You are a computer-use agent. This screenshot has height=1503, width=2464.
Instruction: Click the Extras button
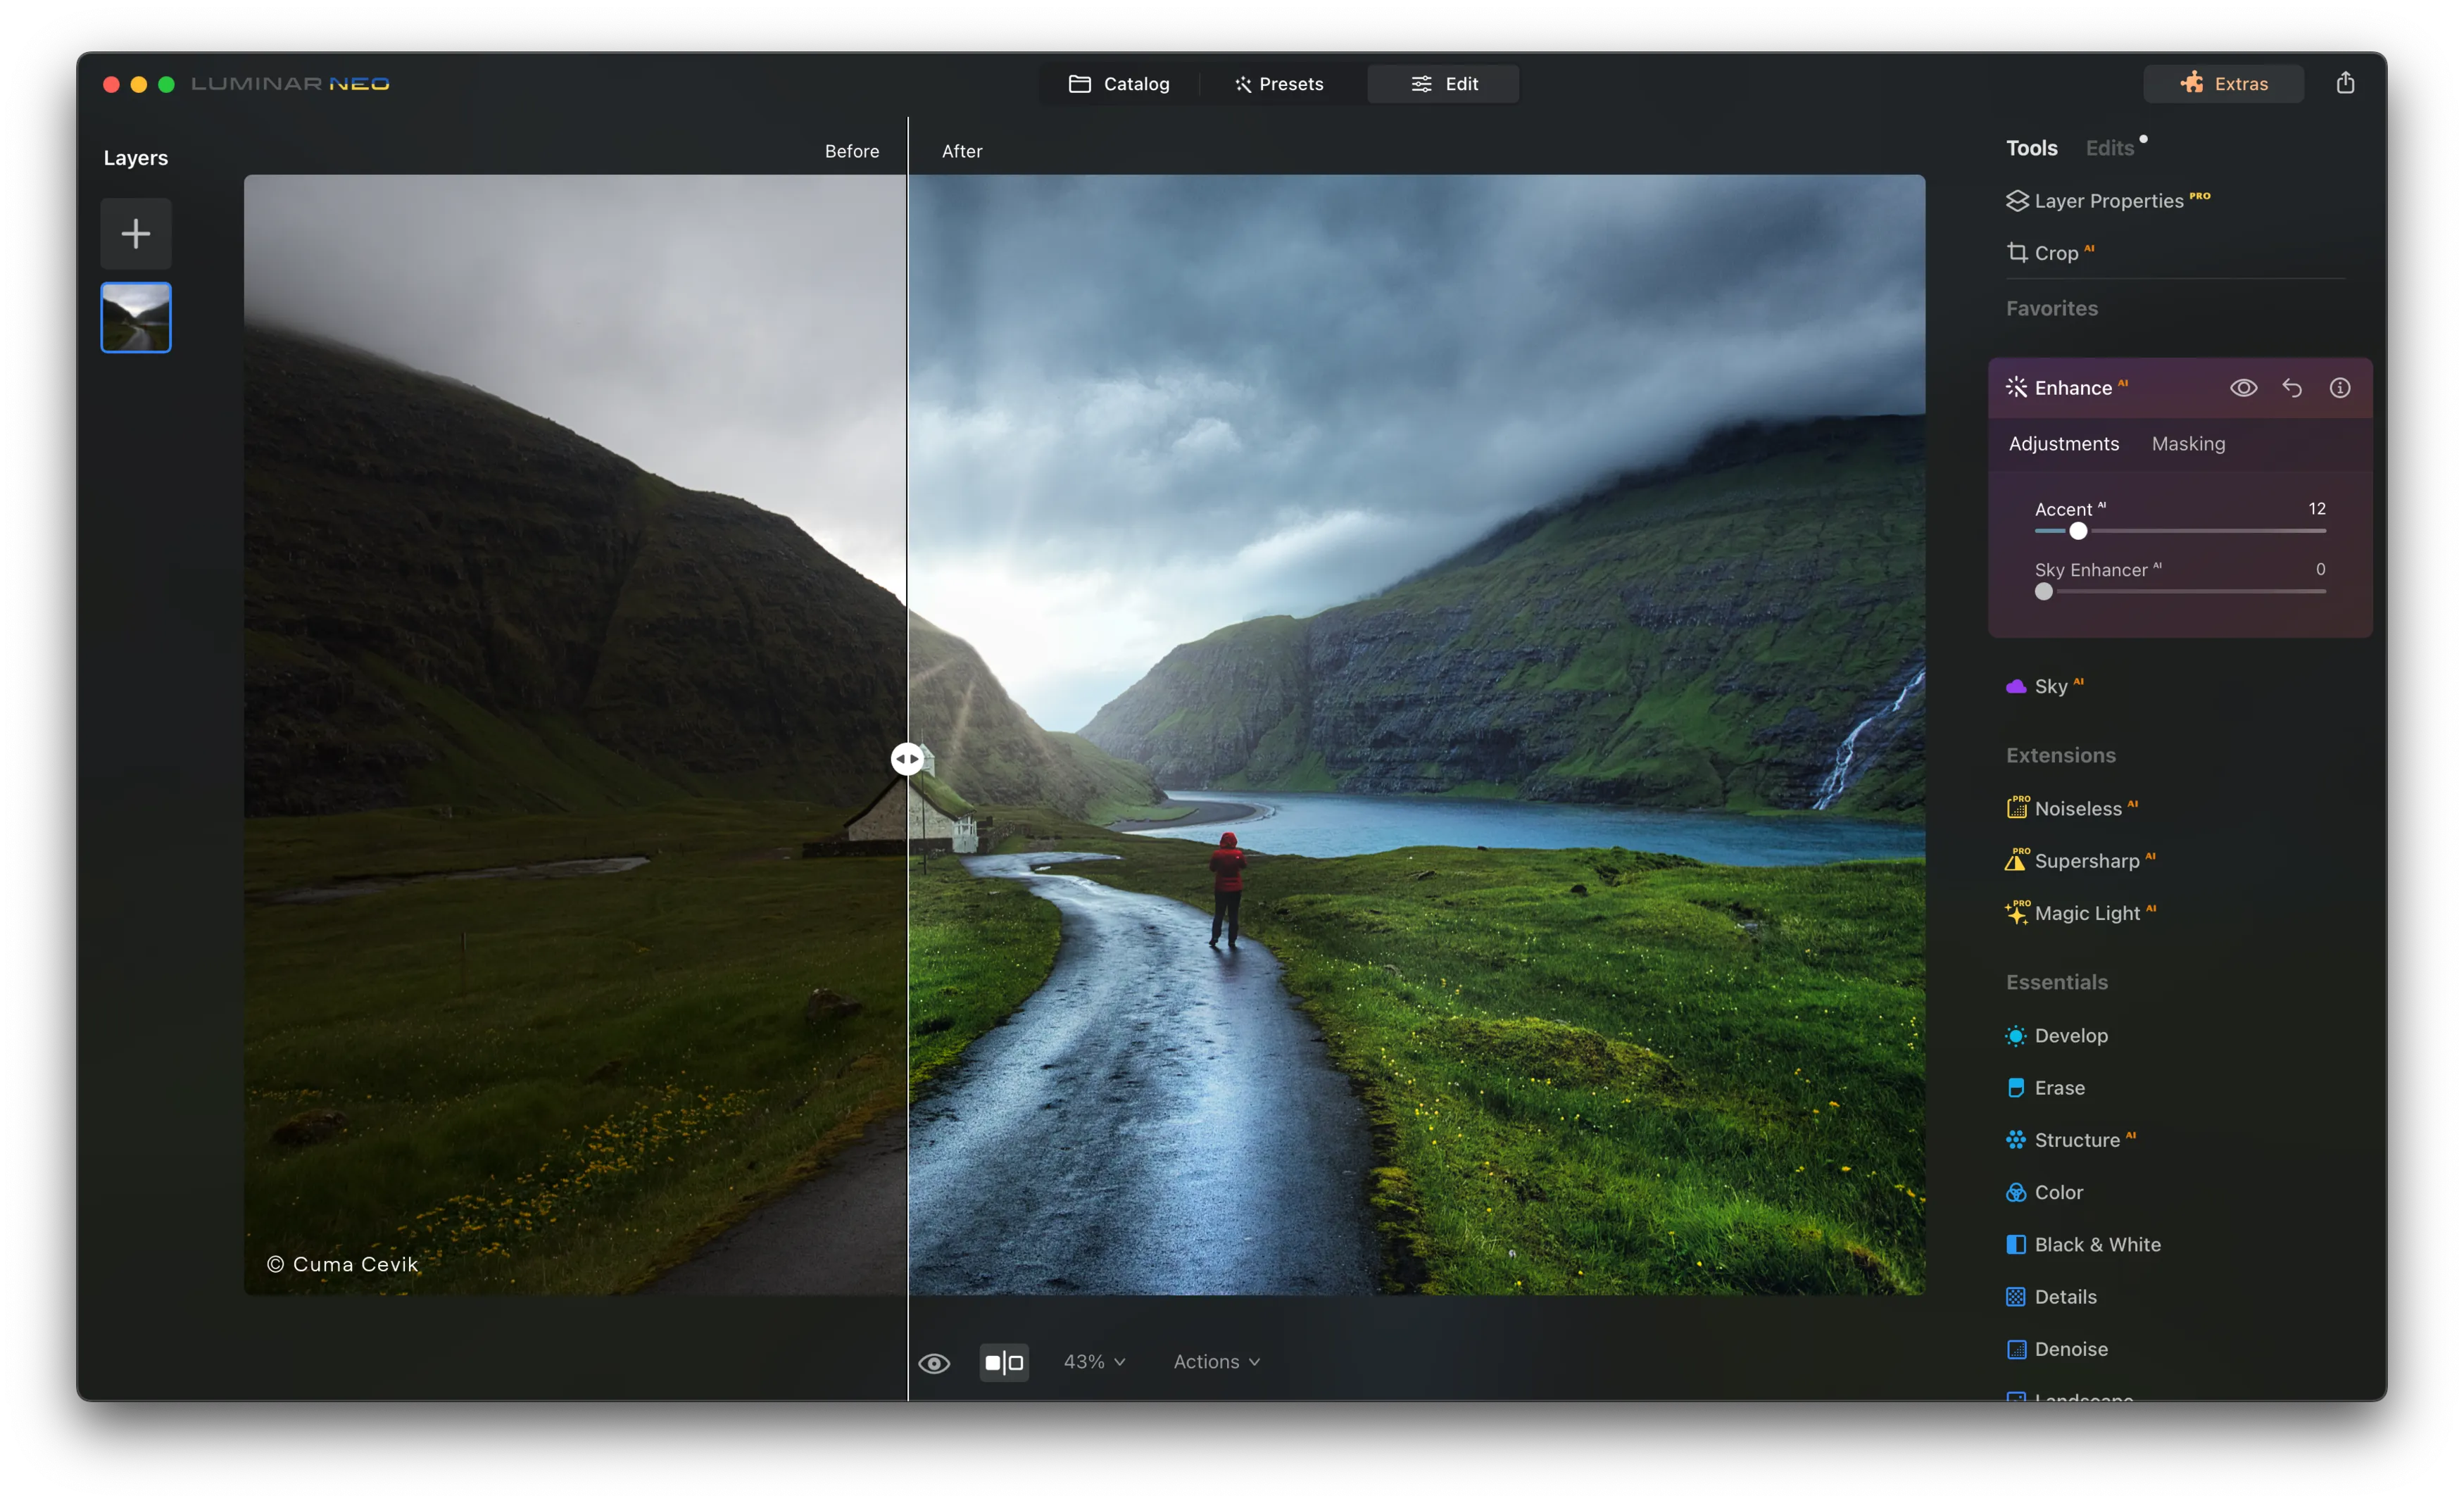click(x=2223, y=84)
